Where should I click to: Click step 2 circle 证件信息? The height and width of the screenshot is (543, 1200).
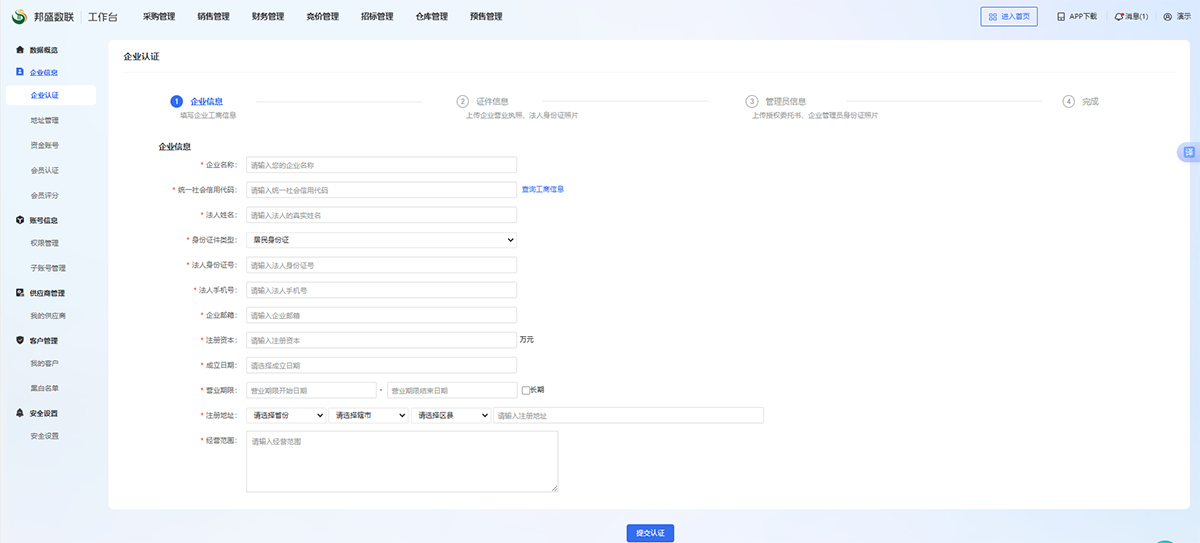coord(463,101)
